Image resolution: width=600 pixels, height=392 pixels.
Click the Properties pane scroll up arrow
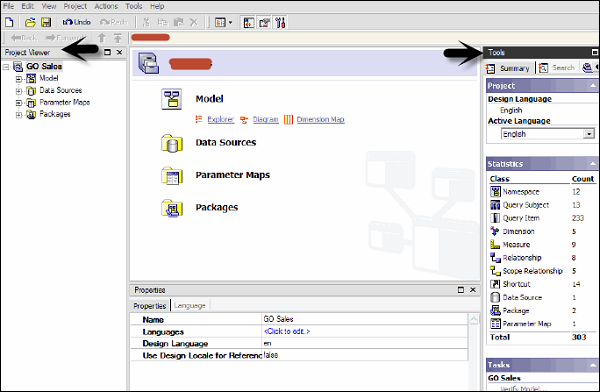(x=474, y=319)
